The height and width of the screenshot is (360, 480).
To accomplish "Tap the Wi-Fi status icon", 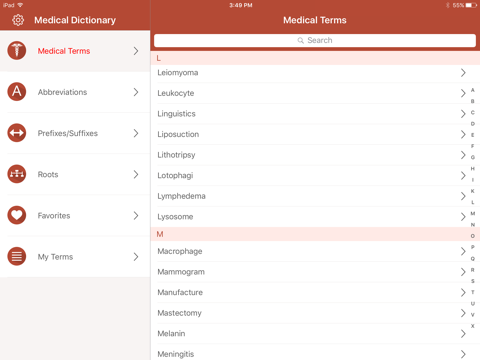I will pyautogui.click(x=20, y=5).
